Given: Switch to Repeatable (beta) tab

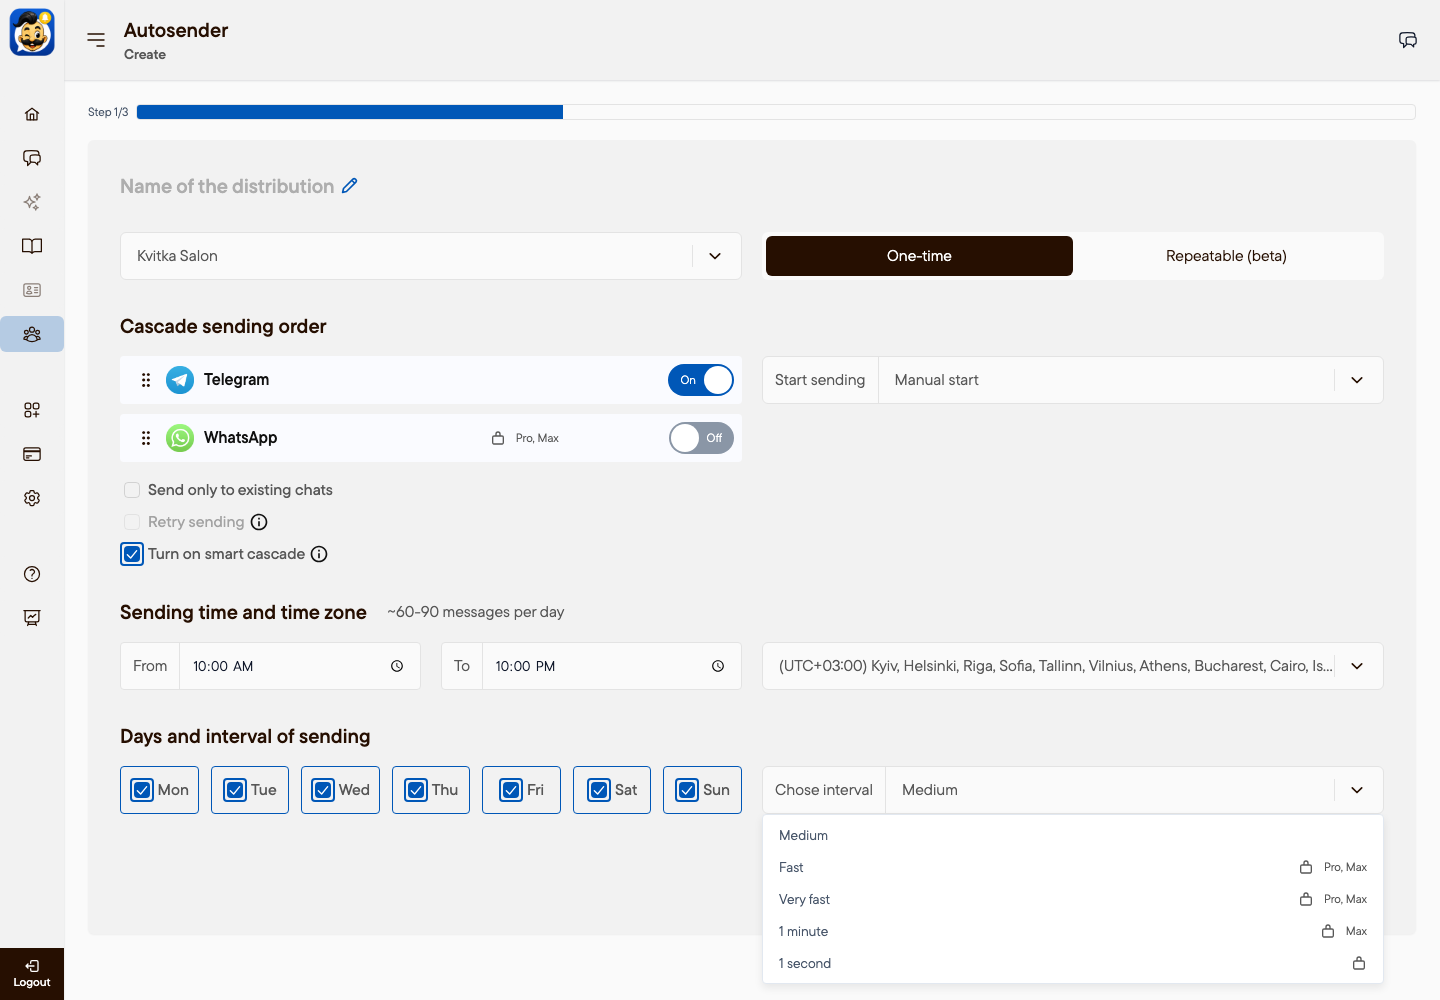Looking at the screenshot, I should tap(1226, 256).
